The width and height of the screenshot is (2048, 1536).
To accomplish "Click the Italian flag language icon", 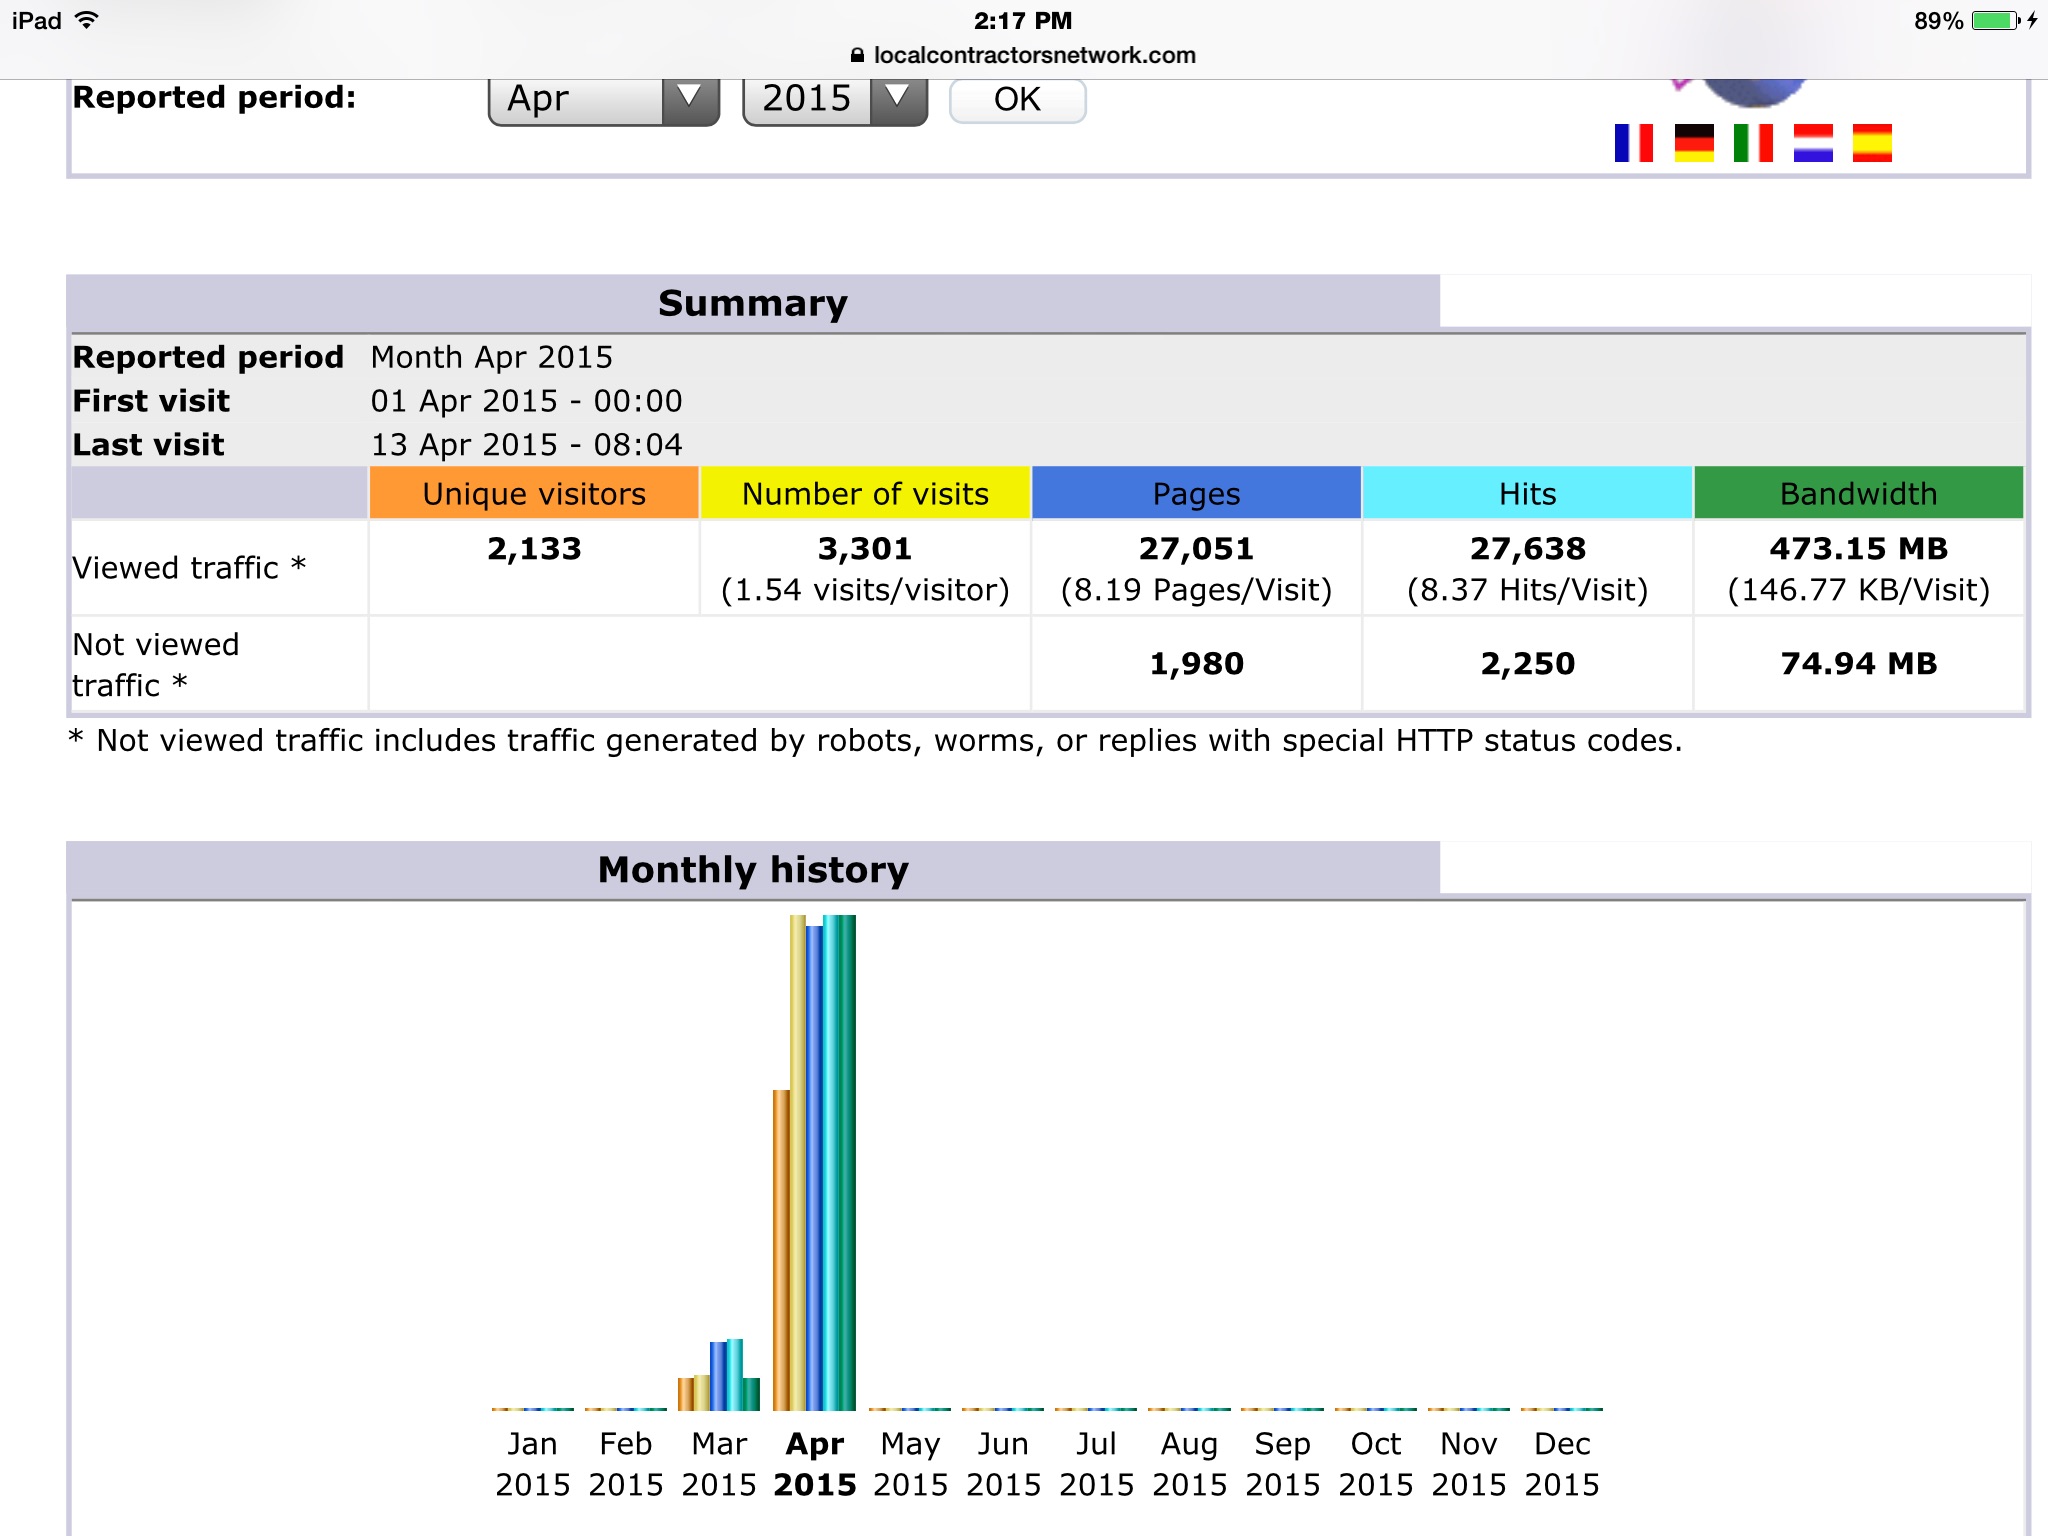I will [x=1753, y=143].
